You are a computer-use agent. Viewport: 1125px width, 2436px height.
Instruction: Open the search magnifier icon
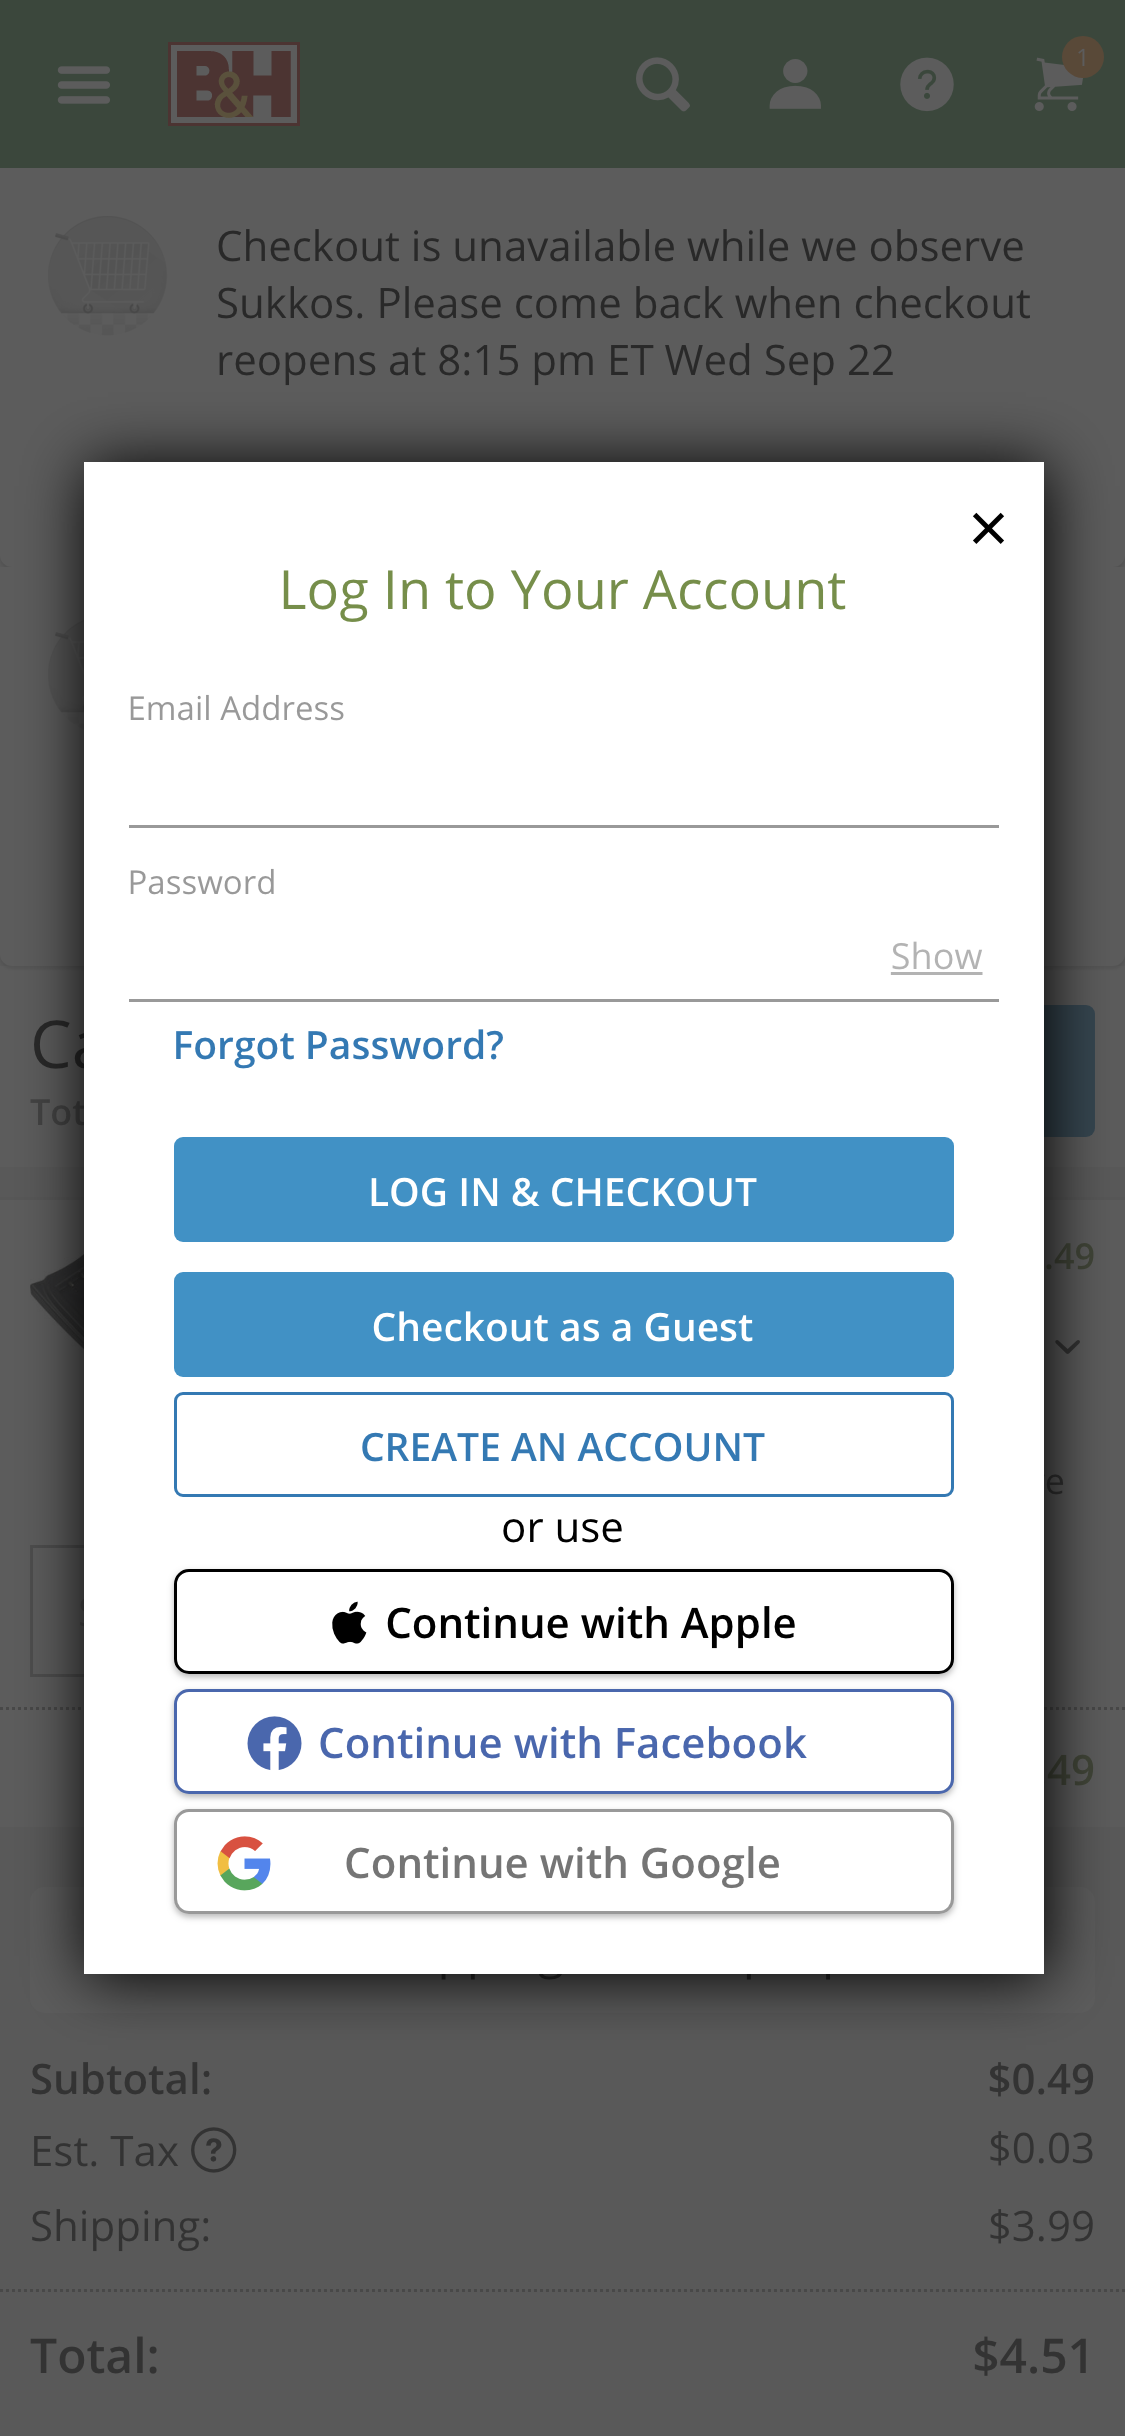tap(662, 84)
